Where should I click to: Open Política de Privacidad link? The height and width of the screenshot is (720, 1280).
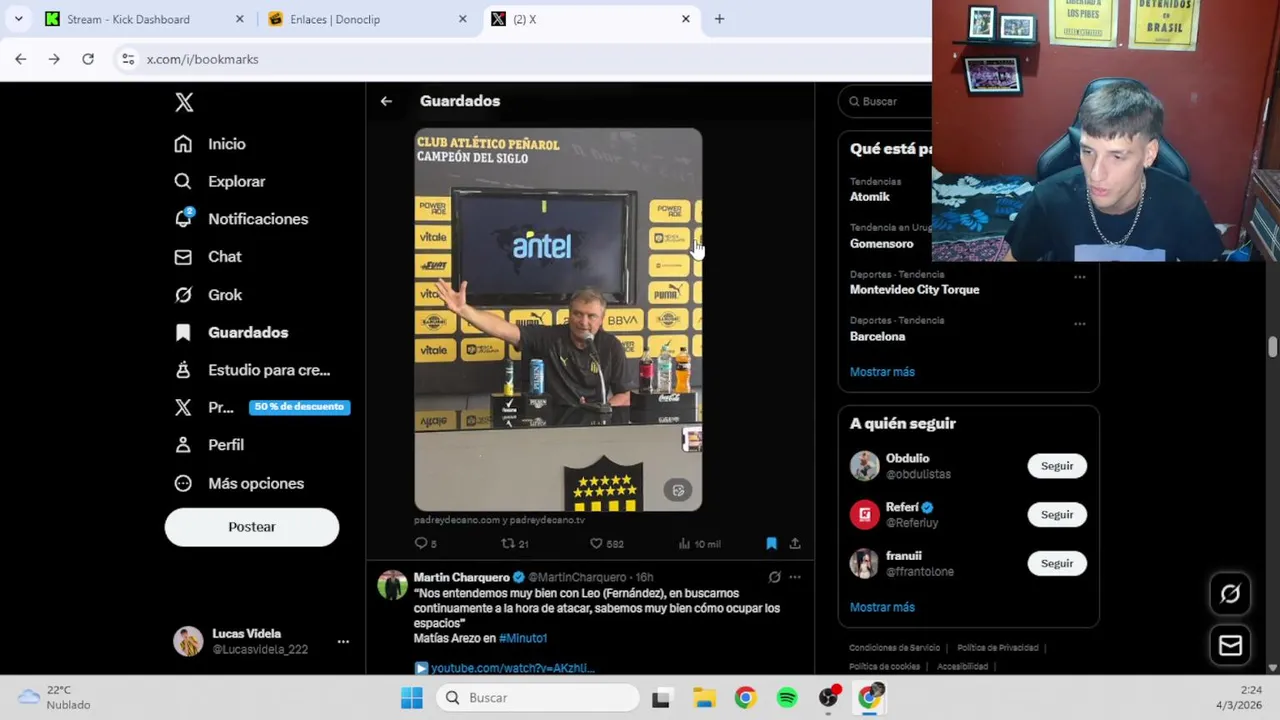click(997, 648)
